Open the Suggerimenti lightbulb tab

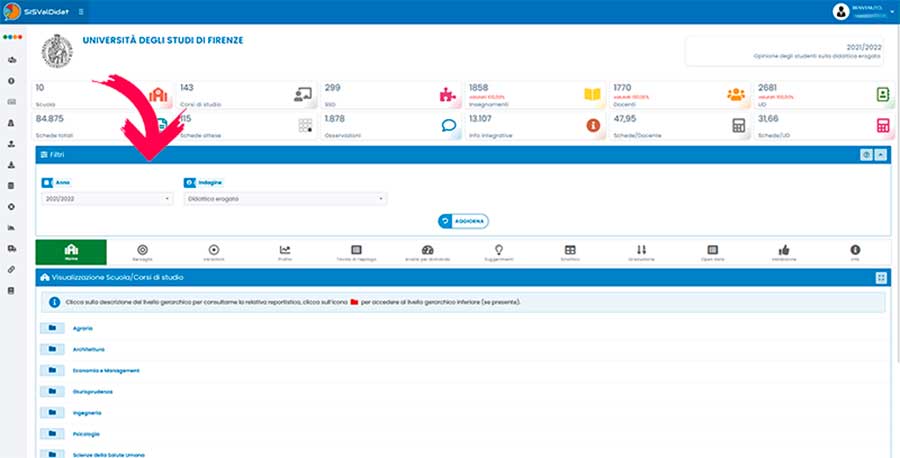point(498,252)
